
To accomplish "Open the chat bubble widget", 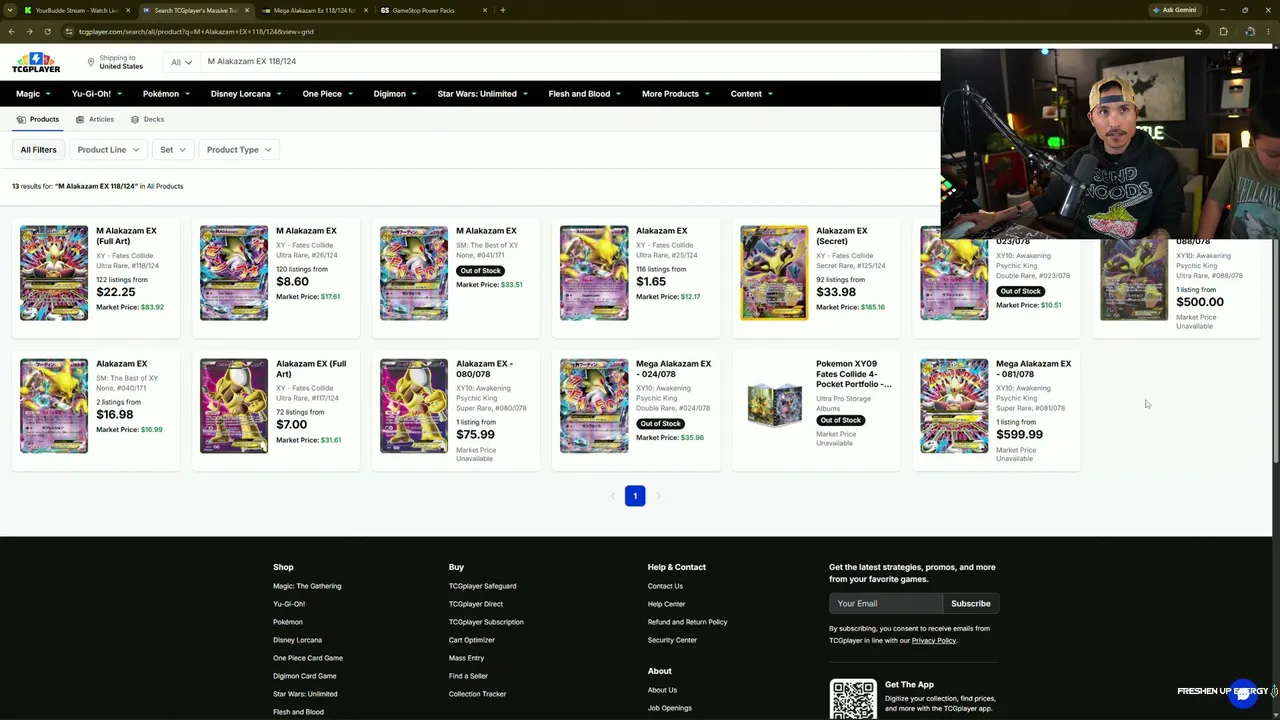I will [x=1243, y=693].
